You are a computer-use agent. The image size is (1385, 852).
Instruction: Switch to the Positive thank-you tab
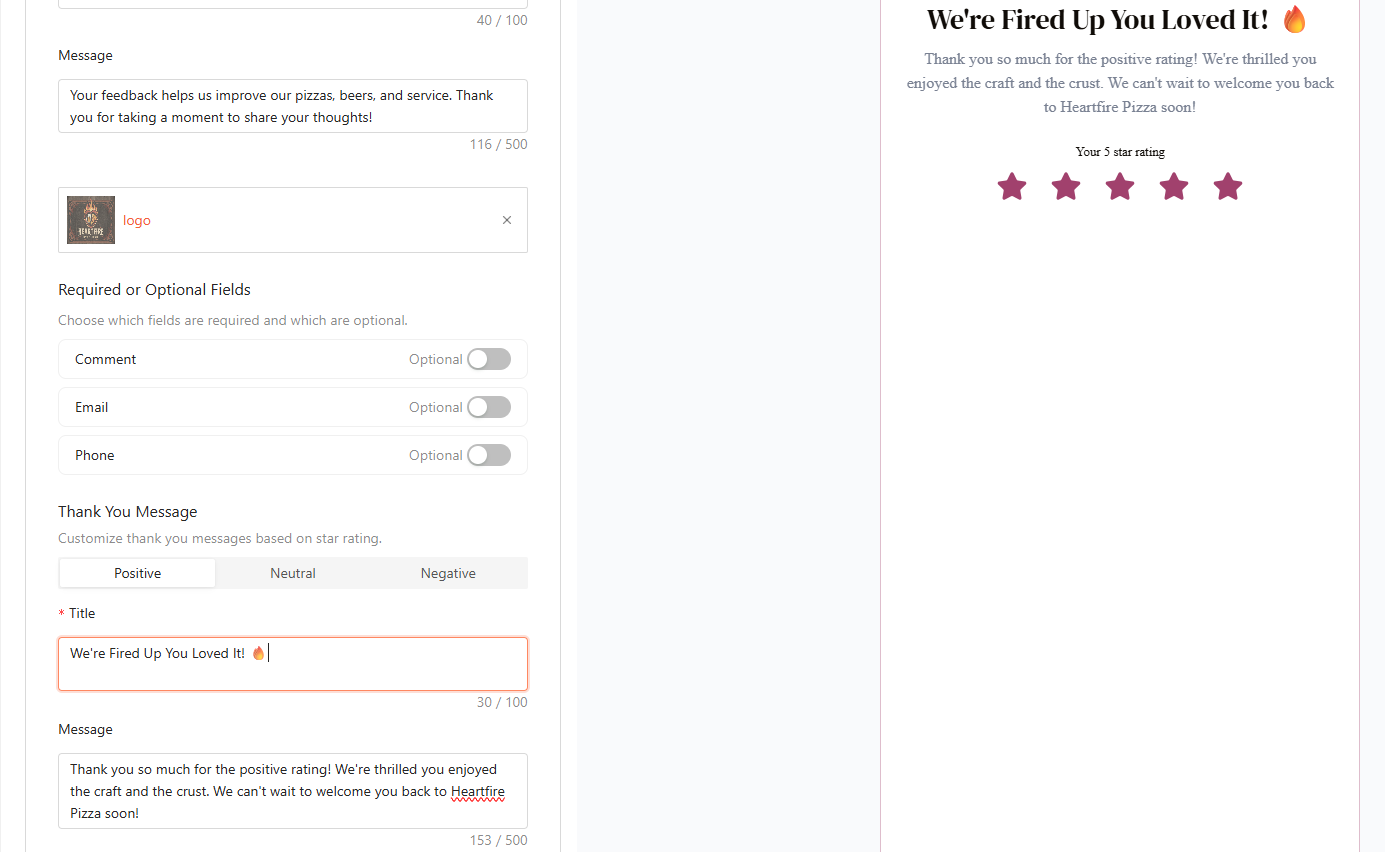click(138, 573)
